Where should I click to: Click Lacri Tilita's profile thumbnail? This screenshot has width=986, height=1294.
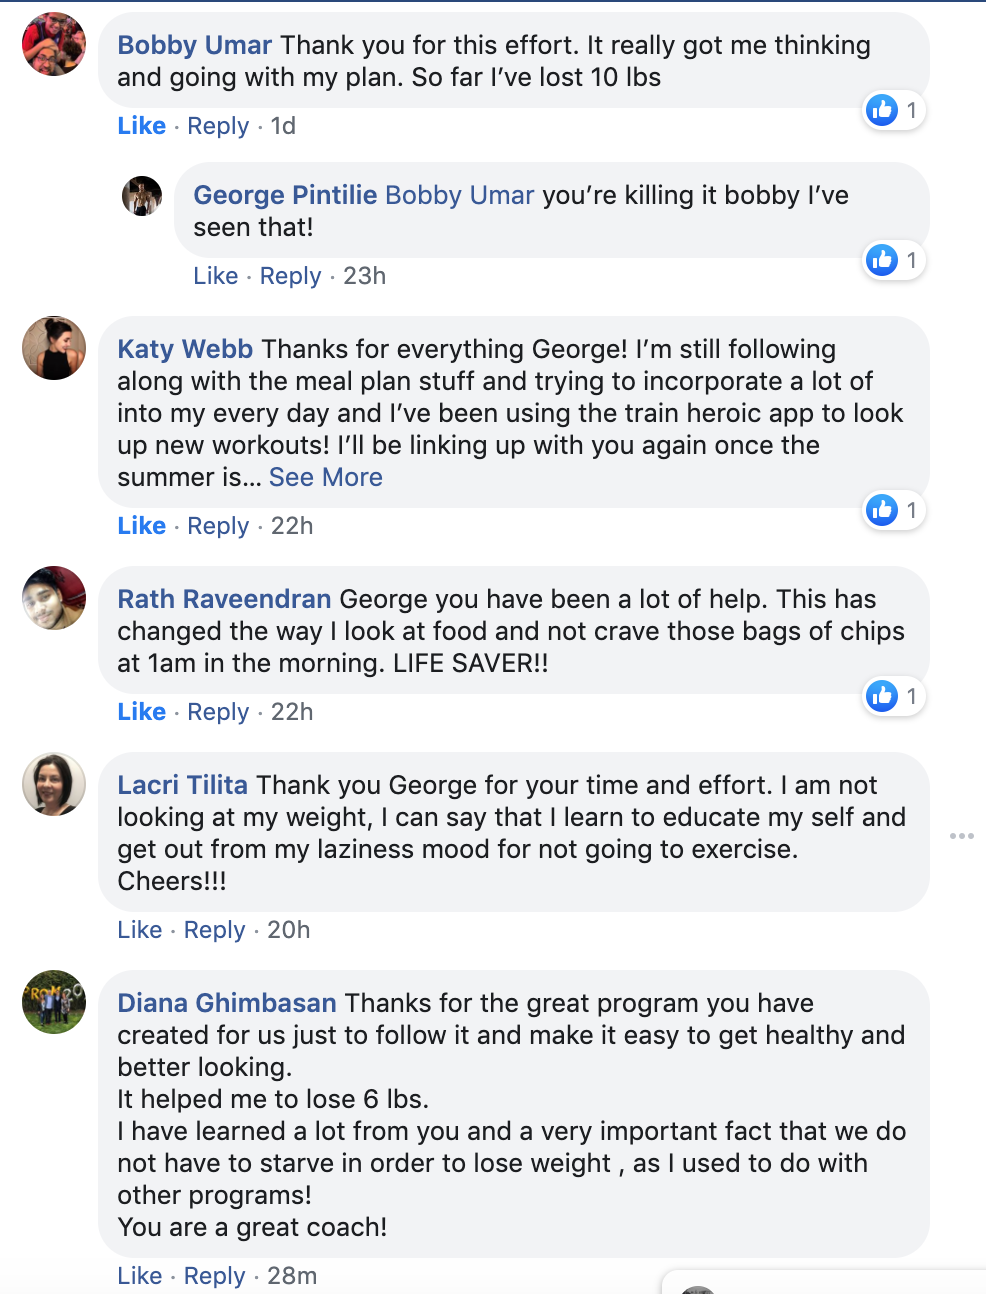pyautogui.click(x=54, y=784)
